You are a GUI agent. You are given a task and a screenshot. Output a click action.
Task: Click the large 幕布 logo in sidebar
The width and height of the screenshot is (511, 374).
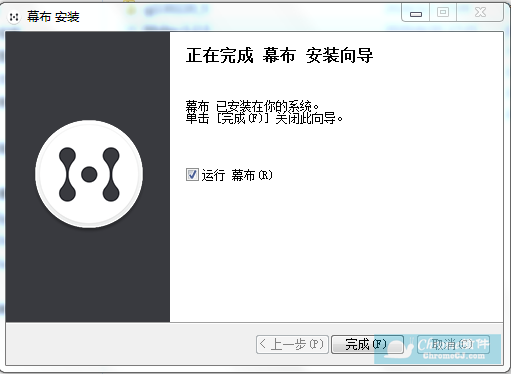[89, 174]
